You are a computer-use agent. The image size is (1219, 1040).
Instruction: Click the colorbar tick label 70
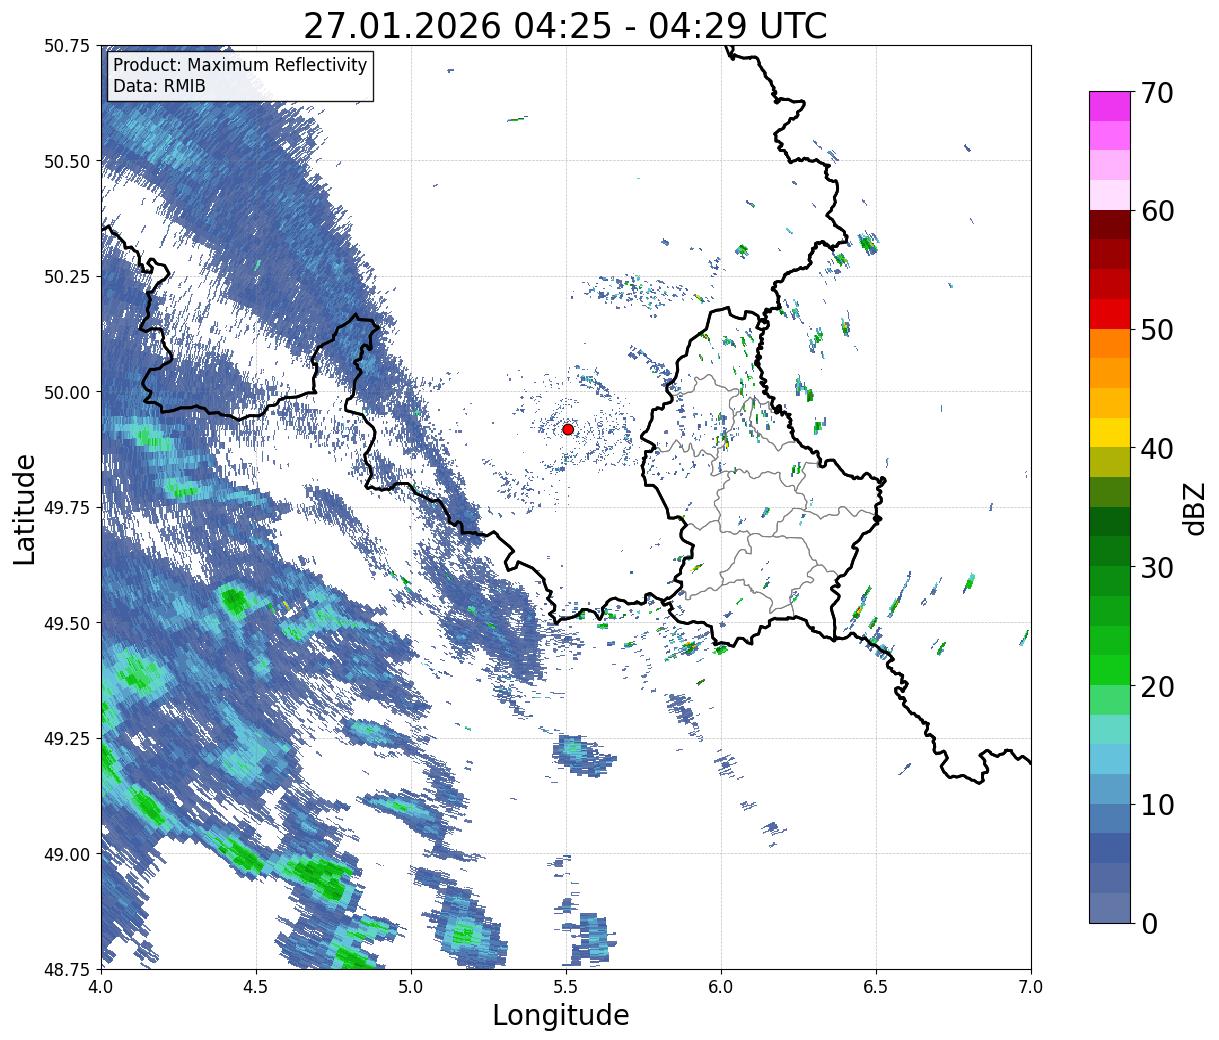pos(1157,93)
